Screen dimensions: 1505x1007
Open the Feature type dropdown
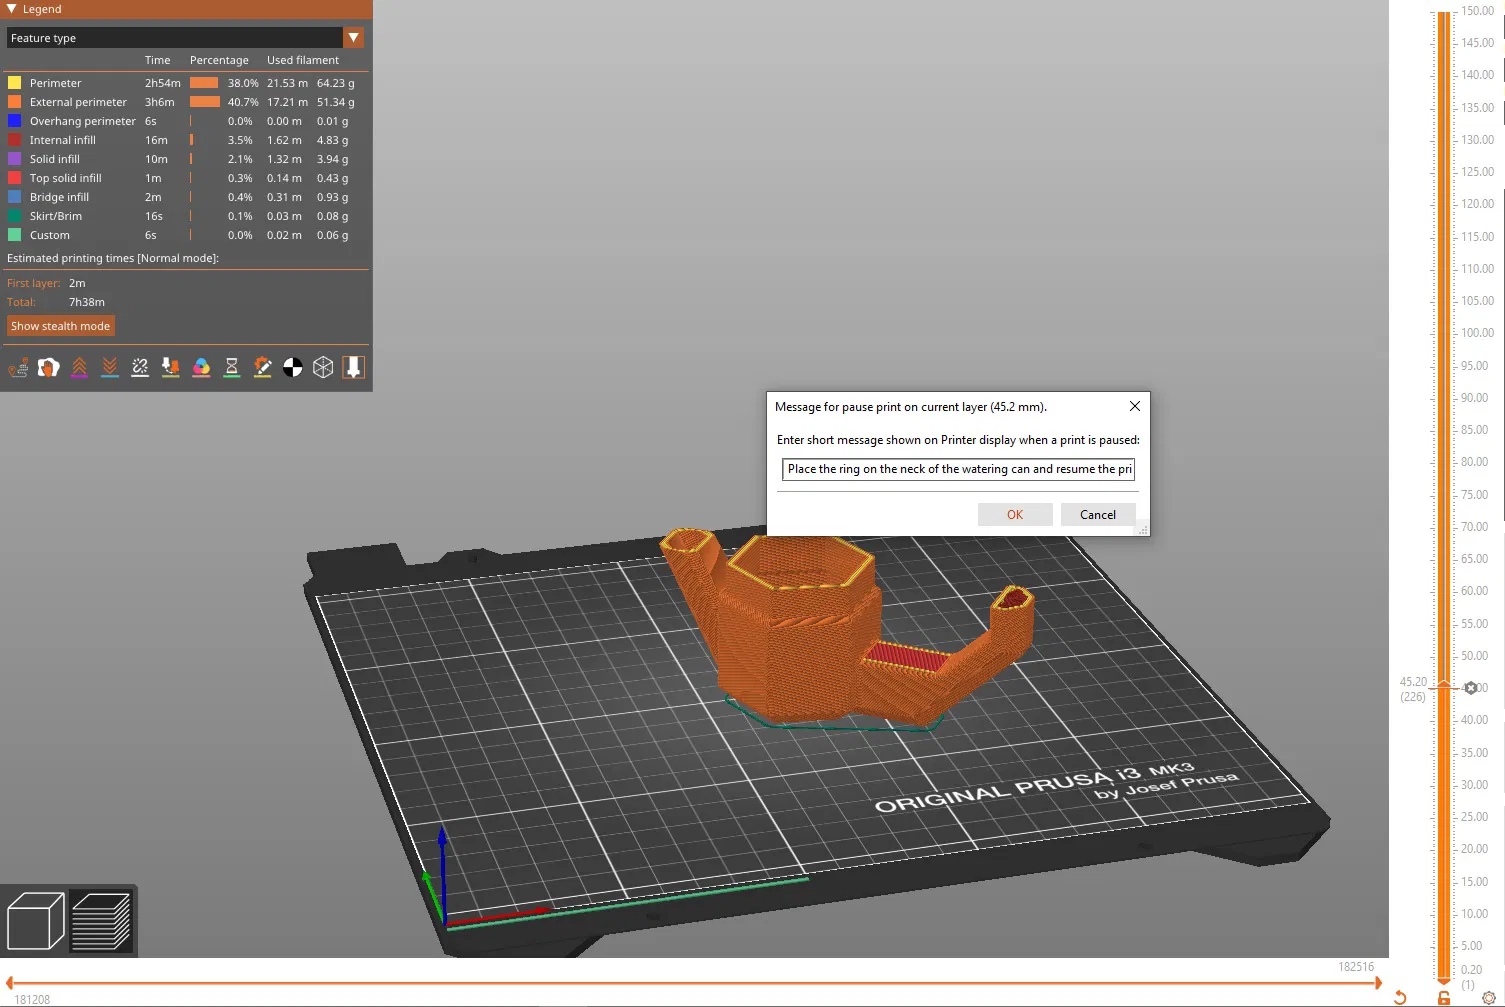[x=185, y=38]
